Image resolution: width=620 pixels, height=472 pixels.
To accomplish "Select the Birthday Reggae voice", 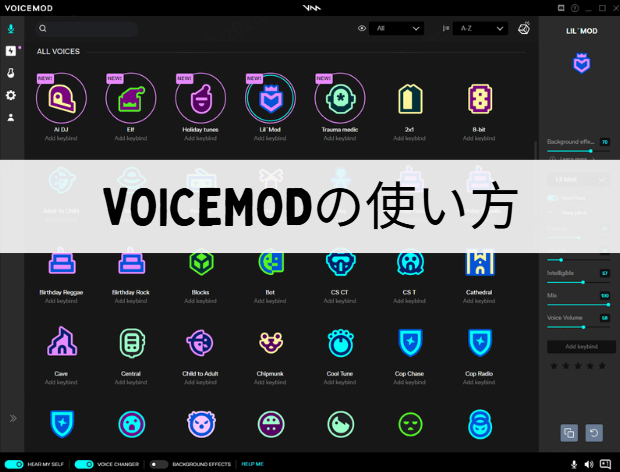I will click(62, 262).
